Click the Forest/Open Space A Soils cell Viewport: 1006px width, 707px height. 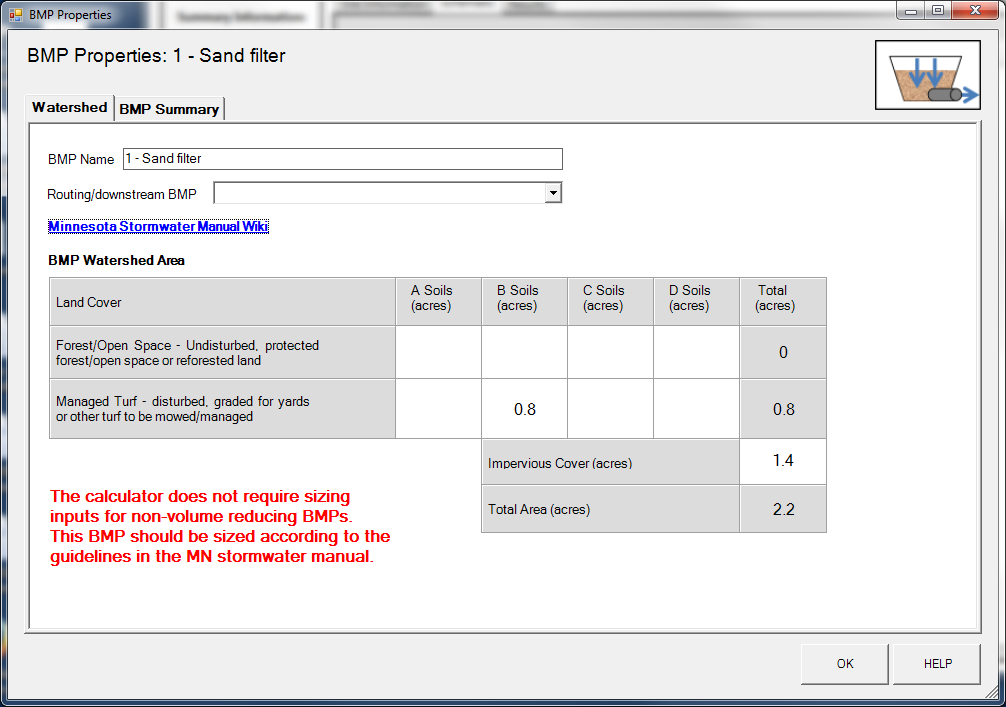coord(438,352)
